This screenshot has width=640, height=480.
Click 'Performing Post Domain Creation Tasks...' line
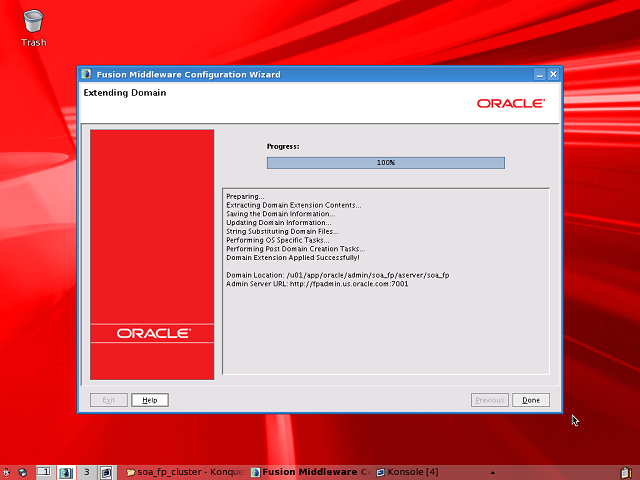pyautogui.click(x=296, y=249)
